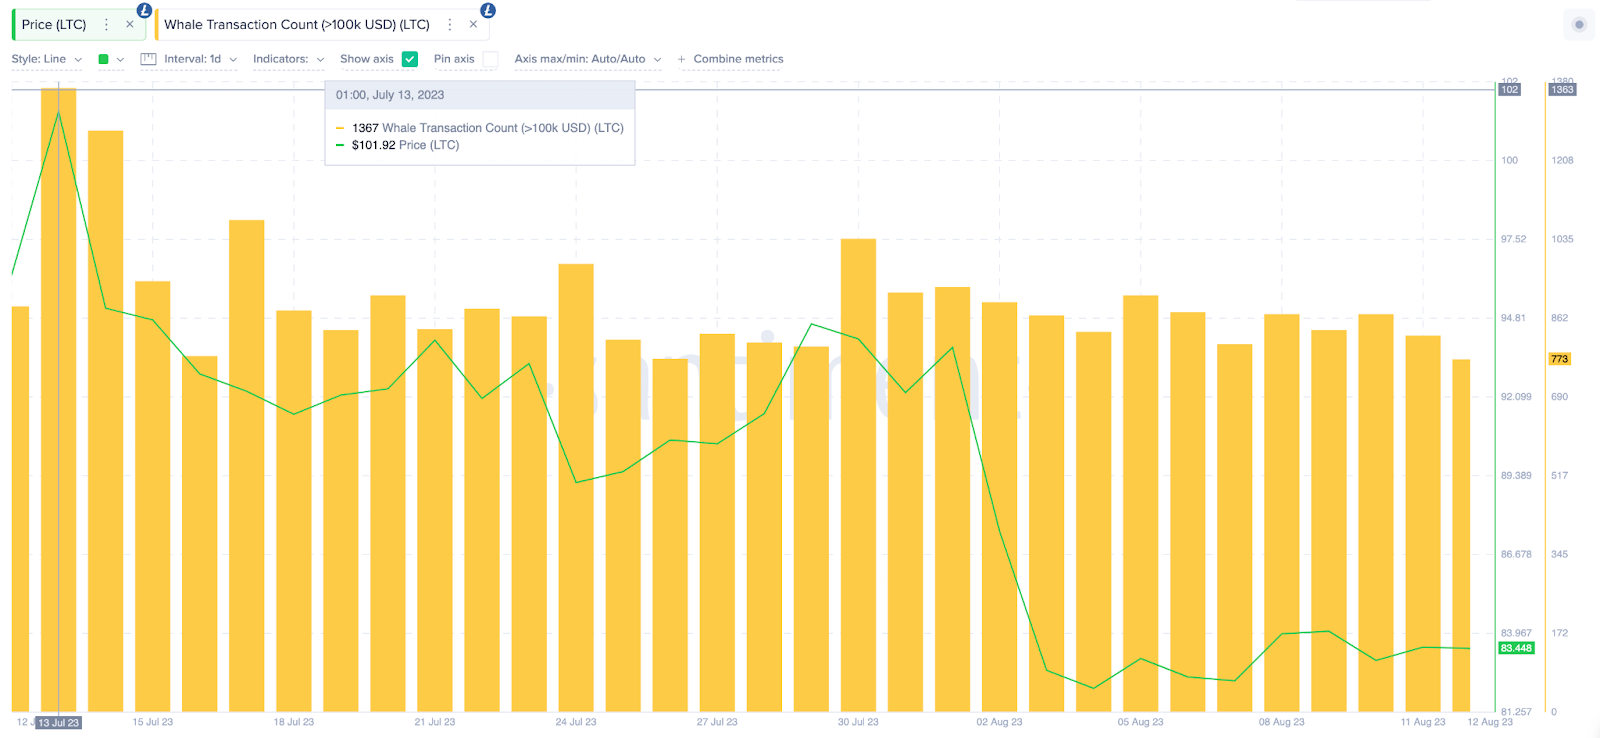Expand the Indicators dropdown
The height and width of the screenshot is (738, 1600).
[288, 59]
